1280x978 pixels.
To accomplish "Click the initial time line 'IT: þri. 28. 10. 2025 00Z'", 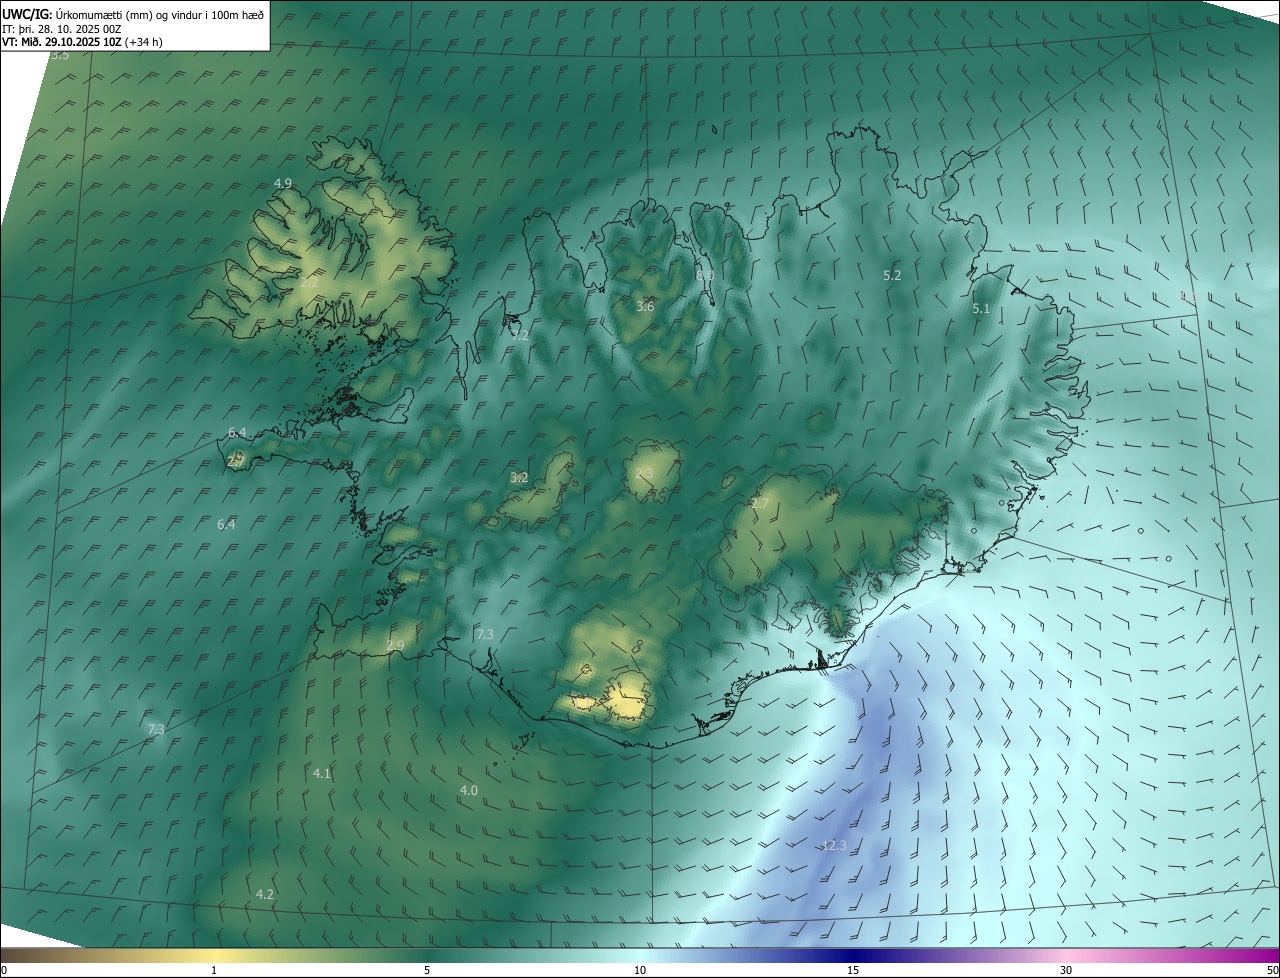I will coord(62,29).
